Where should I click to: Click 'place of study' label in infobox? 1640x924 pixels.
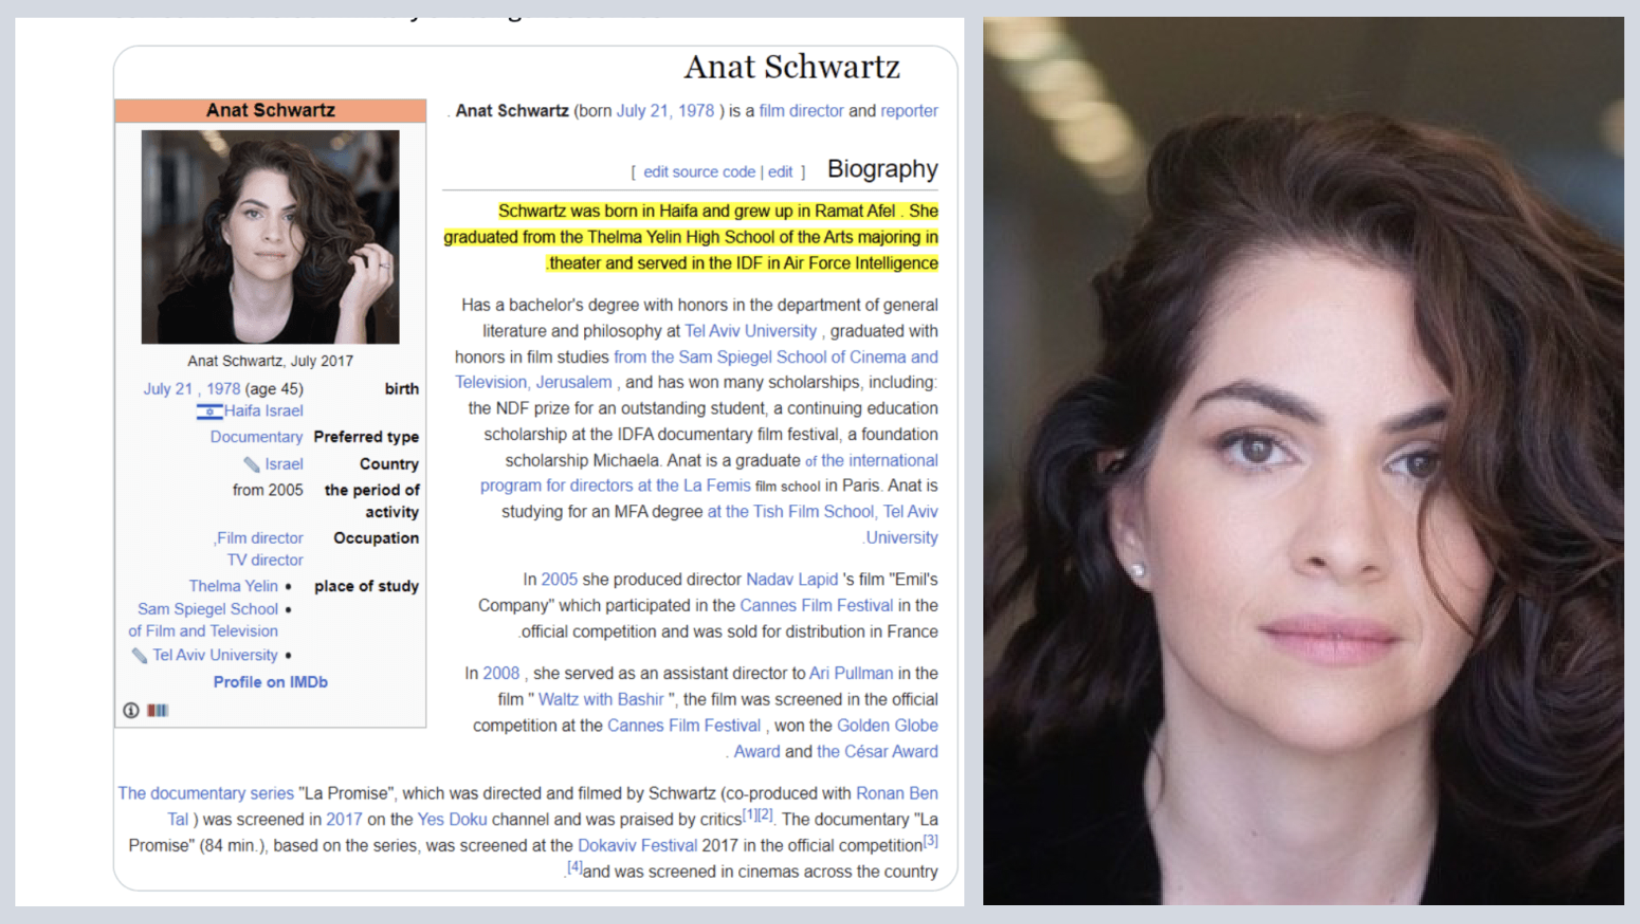point(366,586)
